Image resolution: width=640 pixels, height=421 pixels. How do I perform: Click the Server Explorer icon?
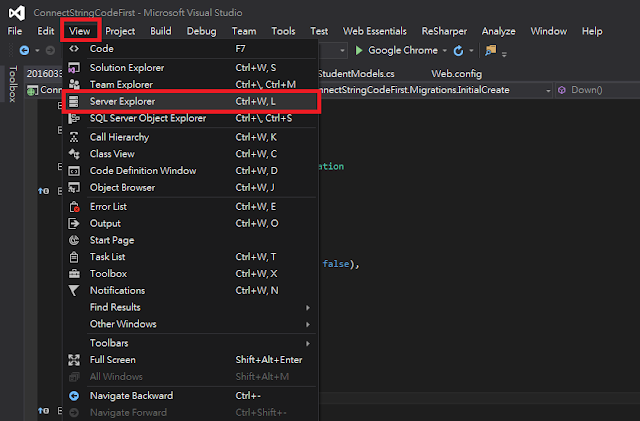[74, 101]
